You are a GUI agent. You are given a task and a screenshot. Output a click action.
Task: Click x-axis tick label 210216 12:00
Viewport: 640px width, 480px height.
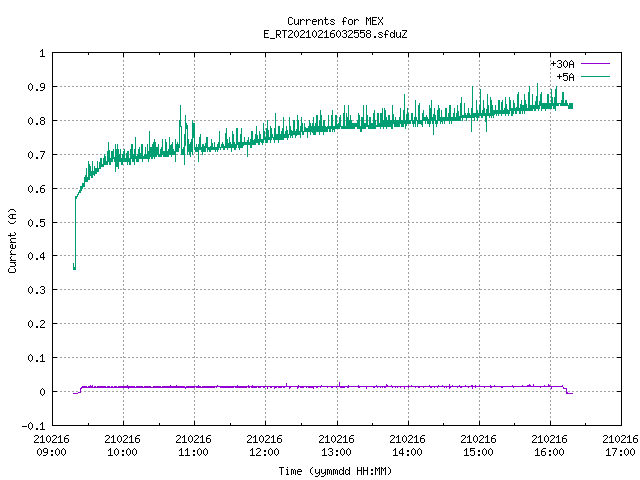coord(264,445)
